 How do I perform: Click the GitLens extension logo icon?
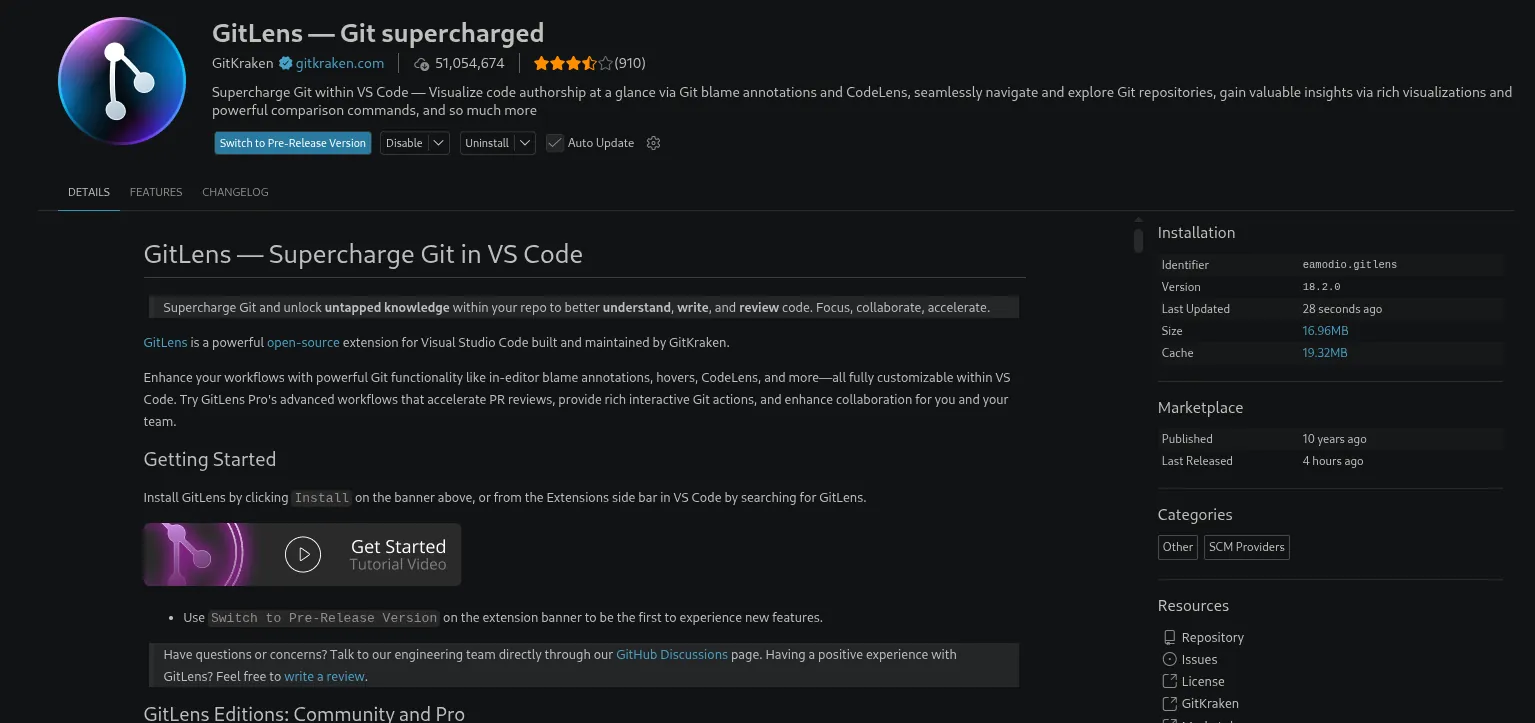tap(122, 81)
